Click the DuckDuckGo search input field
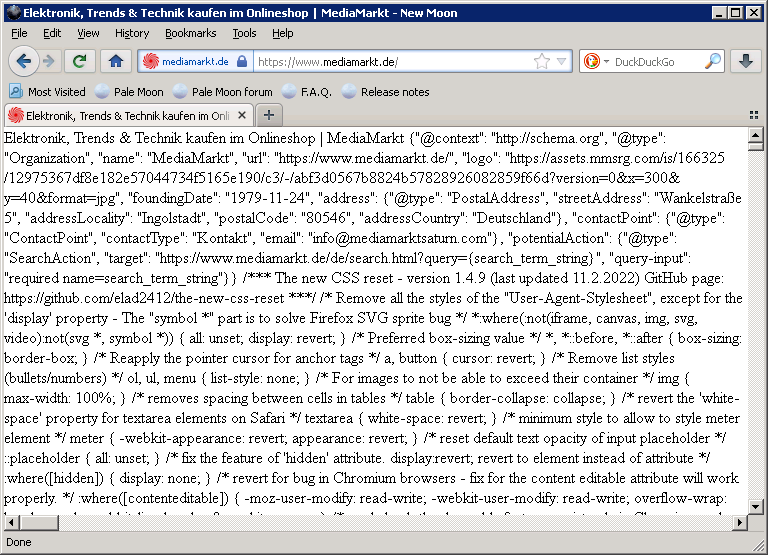Screen dimensions: 768x555 tap(656, 62)
